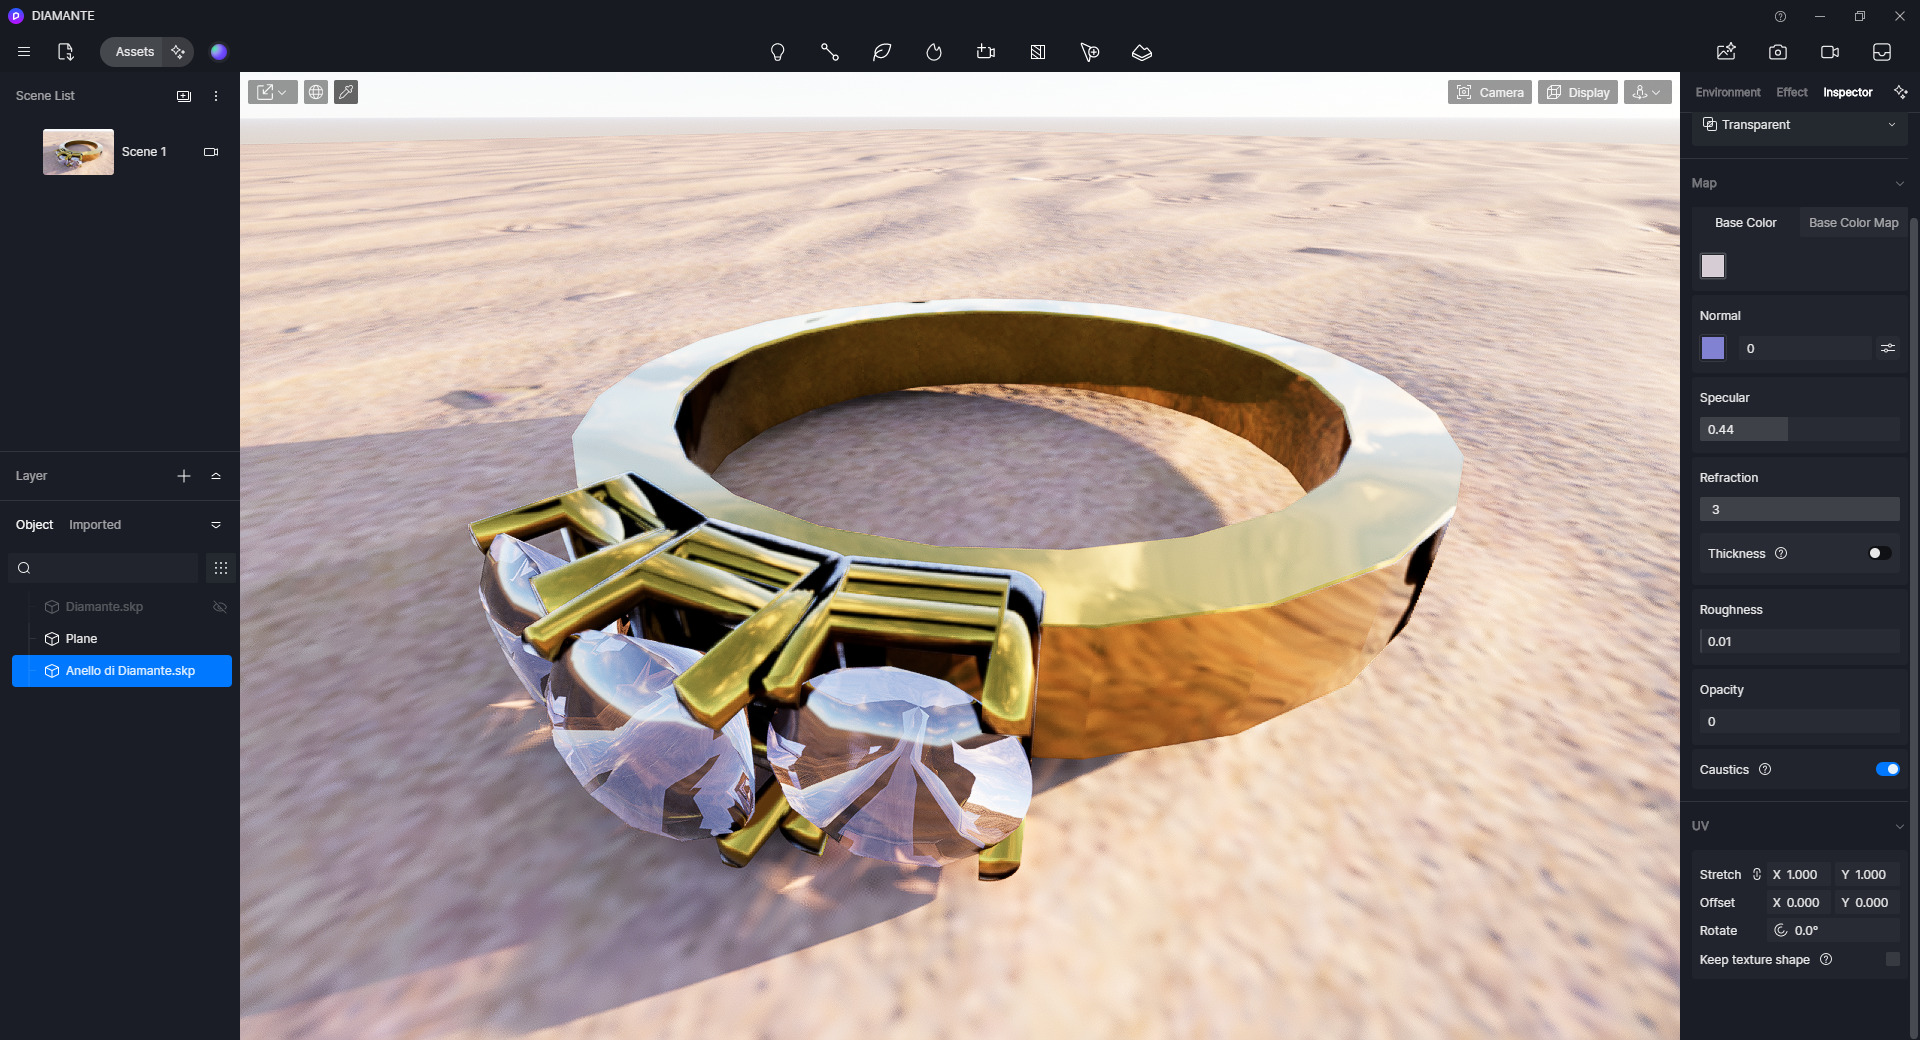This screenshot has width=1920, height=1040.
Task: Switch to the Inspector tab
Action: click(1848, 92)
